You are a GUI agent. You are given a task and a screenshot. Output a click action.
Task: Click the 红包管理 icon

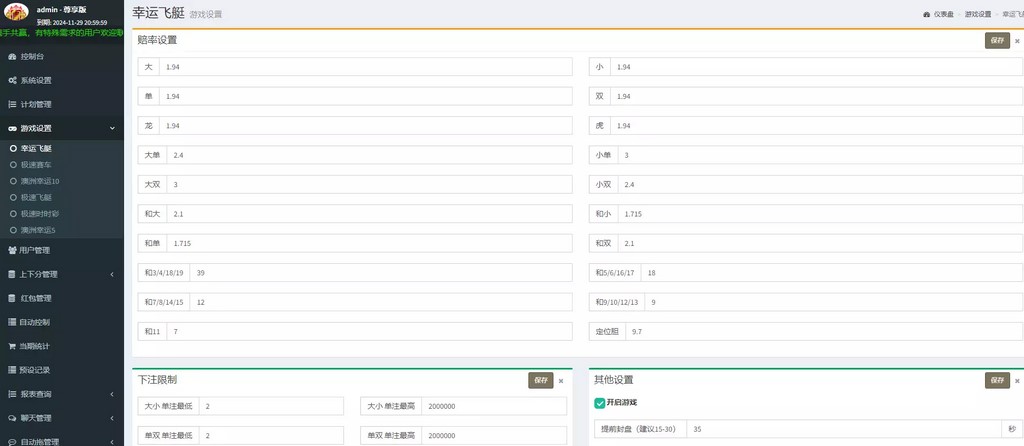[12, 298]
